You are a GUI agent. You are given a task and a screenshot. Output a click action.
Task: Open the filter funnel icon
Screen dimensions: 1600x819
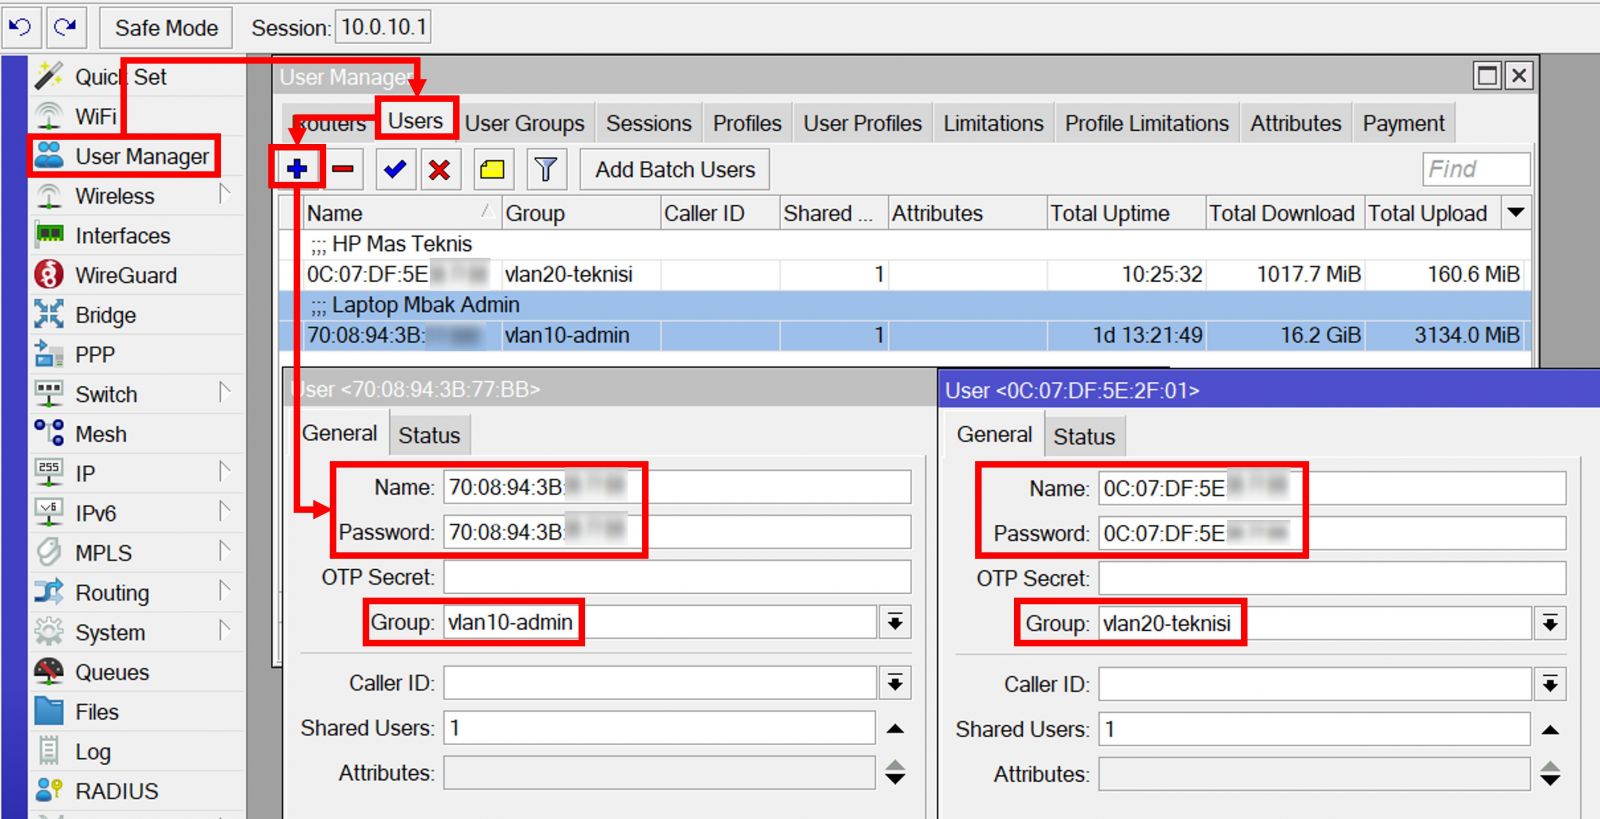click(x=545, y=169)
